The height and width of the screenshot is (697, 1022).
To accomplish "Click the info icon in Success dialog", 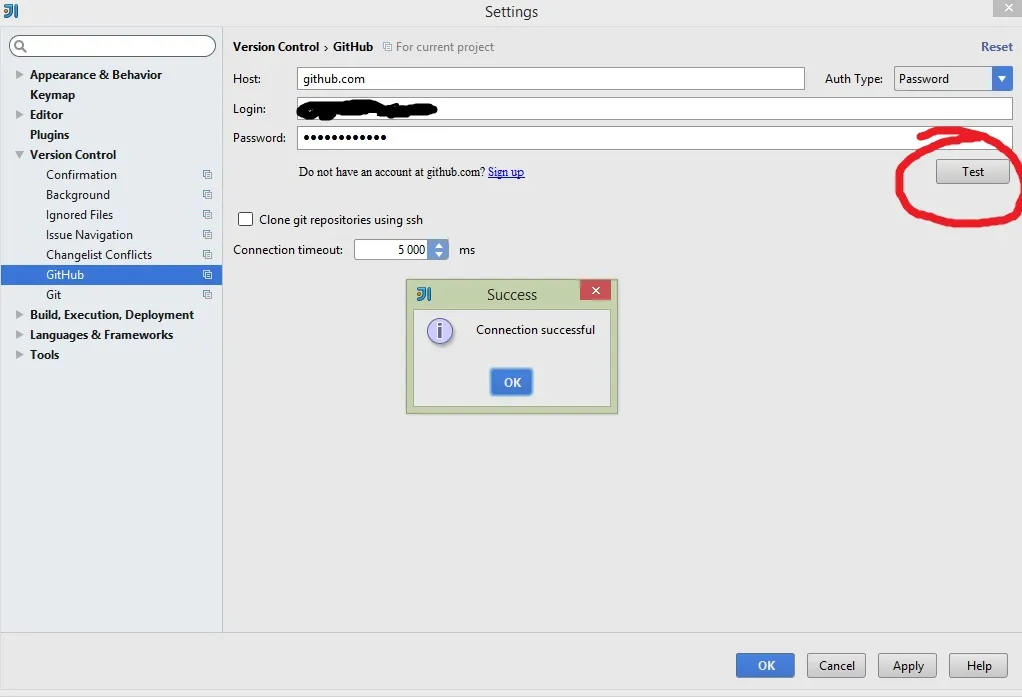I will click(x=440, y=331).
